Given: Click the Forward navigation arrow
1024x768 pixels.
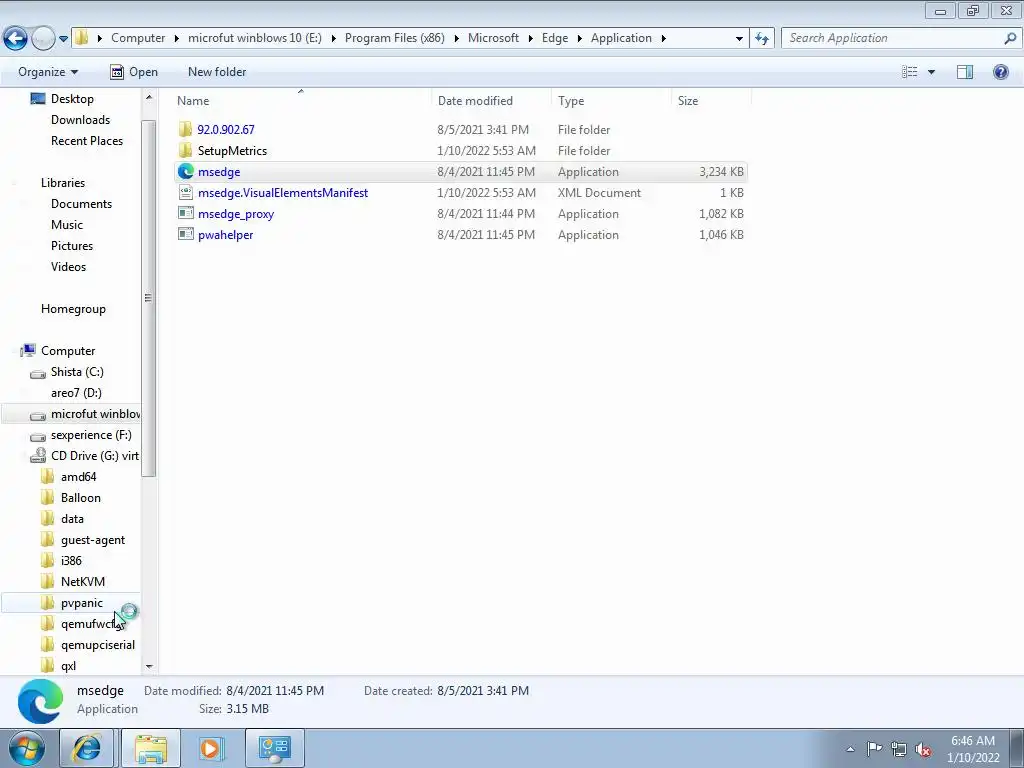Looking at the screenshot, I should click(43, 39).
